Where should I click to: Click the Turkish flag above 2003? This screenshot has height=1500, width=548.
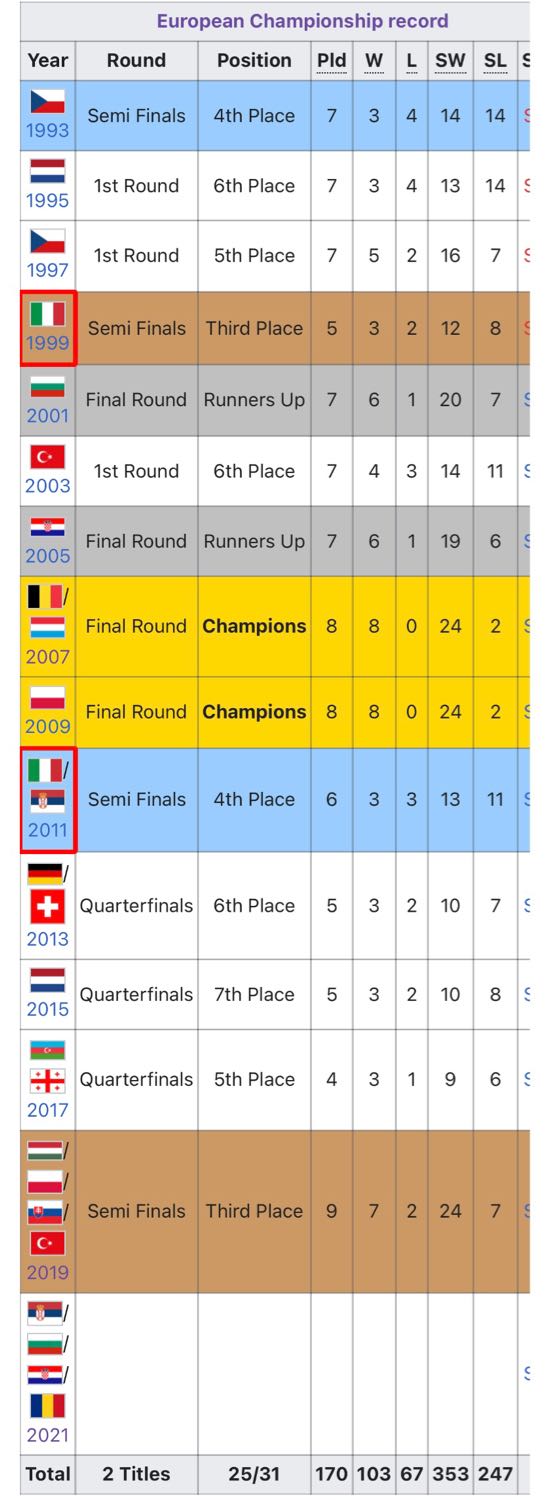click(x=47, y=457)
